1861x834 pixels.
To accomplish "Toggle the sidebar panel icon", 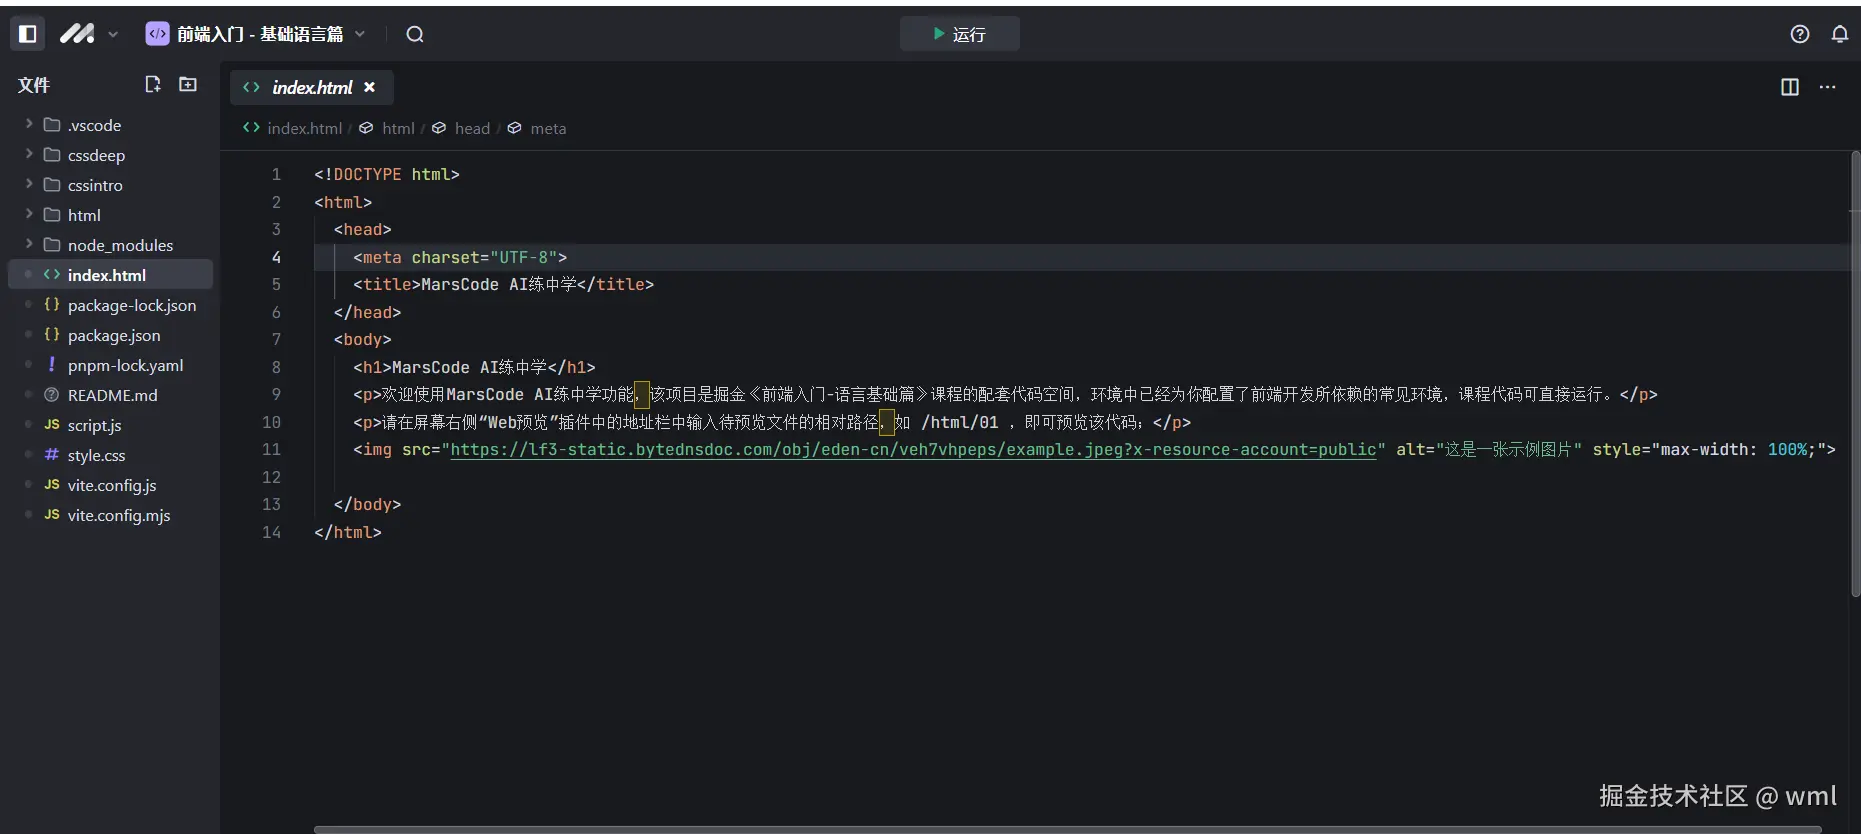I will pyautogui.click(x=28, y=34).
